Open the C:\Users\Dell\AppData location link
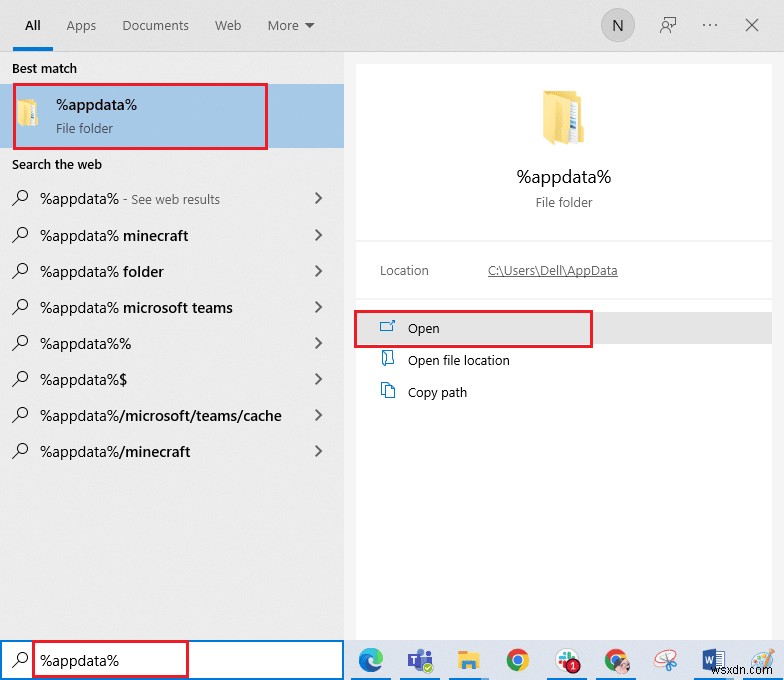The height and width of the screenshot is (680, 784). pyautogui.click(x=552, y=270)
